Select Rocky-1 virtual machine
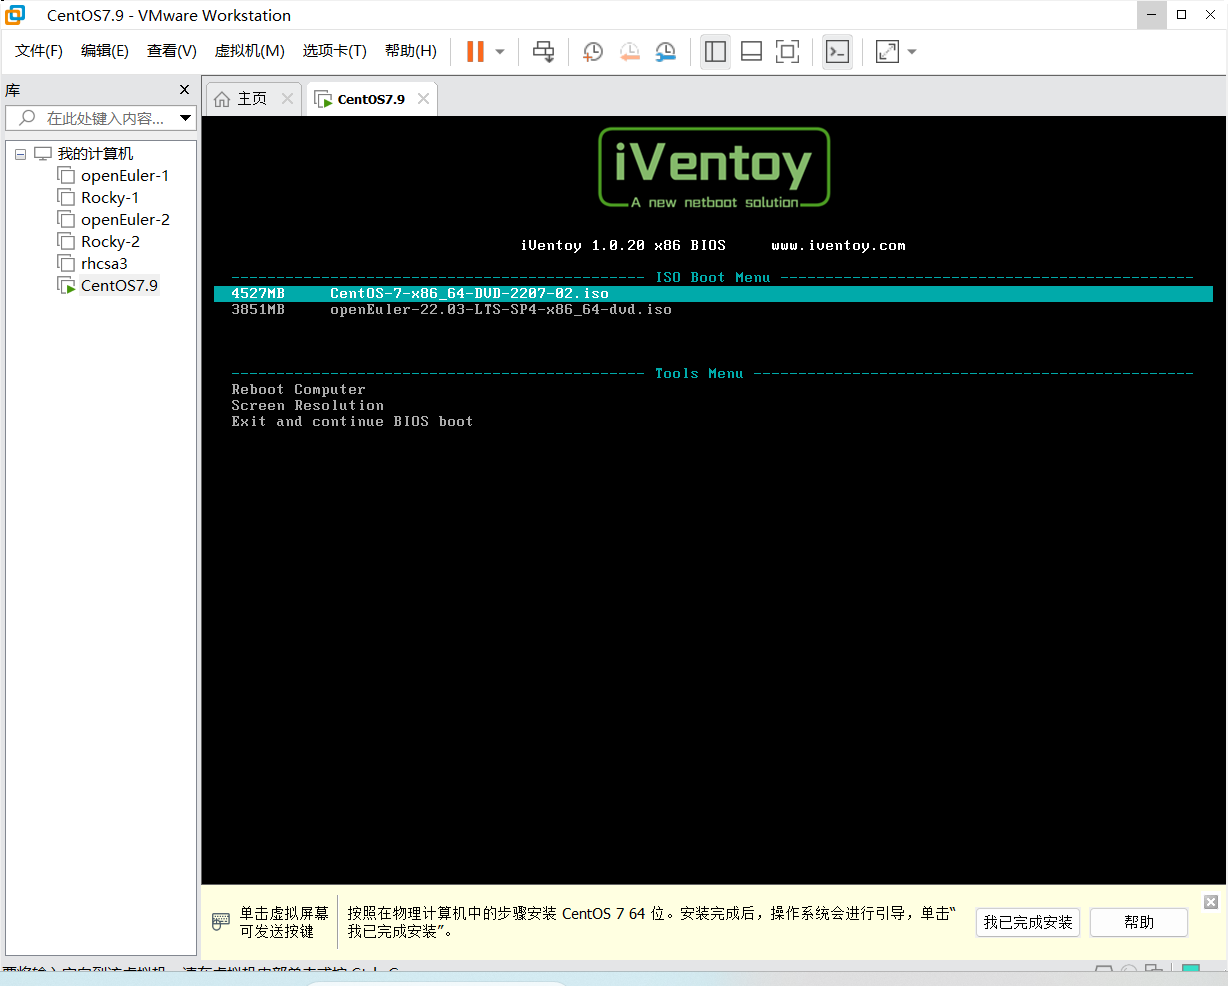Screen dimensions: 1228x986 click(109, 197)
